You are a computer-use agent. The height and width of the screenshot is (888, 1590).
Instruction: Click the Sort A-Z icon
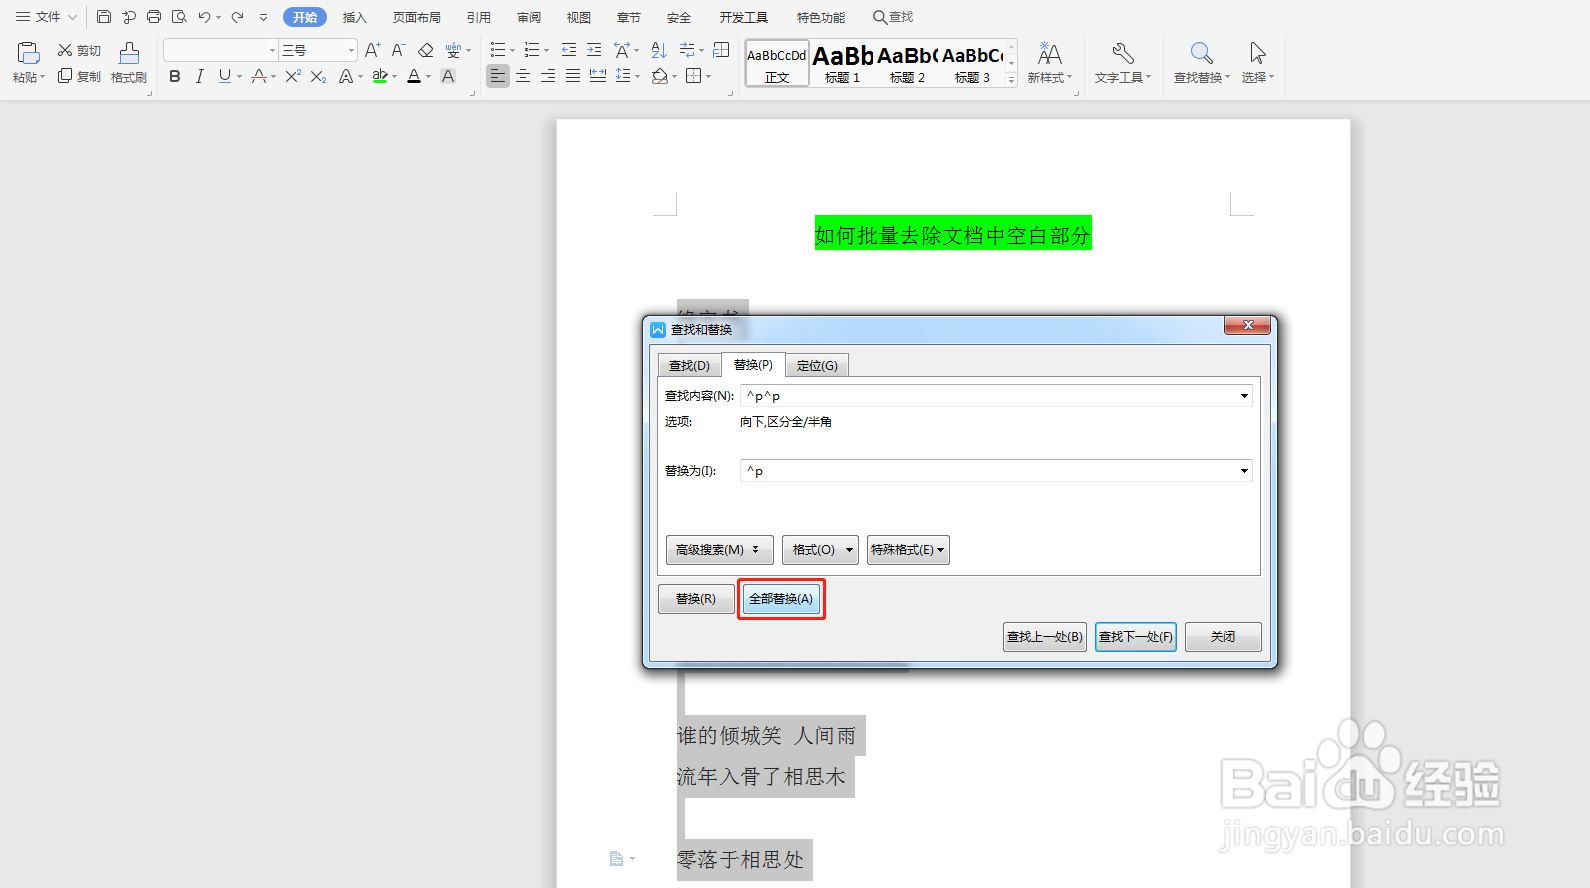click(x=659, y=50)
